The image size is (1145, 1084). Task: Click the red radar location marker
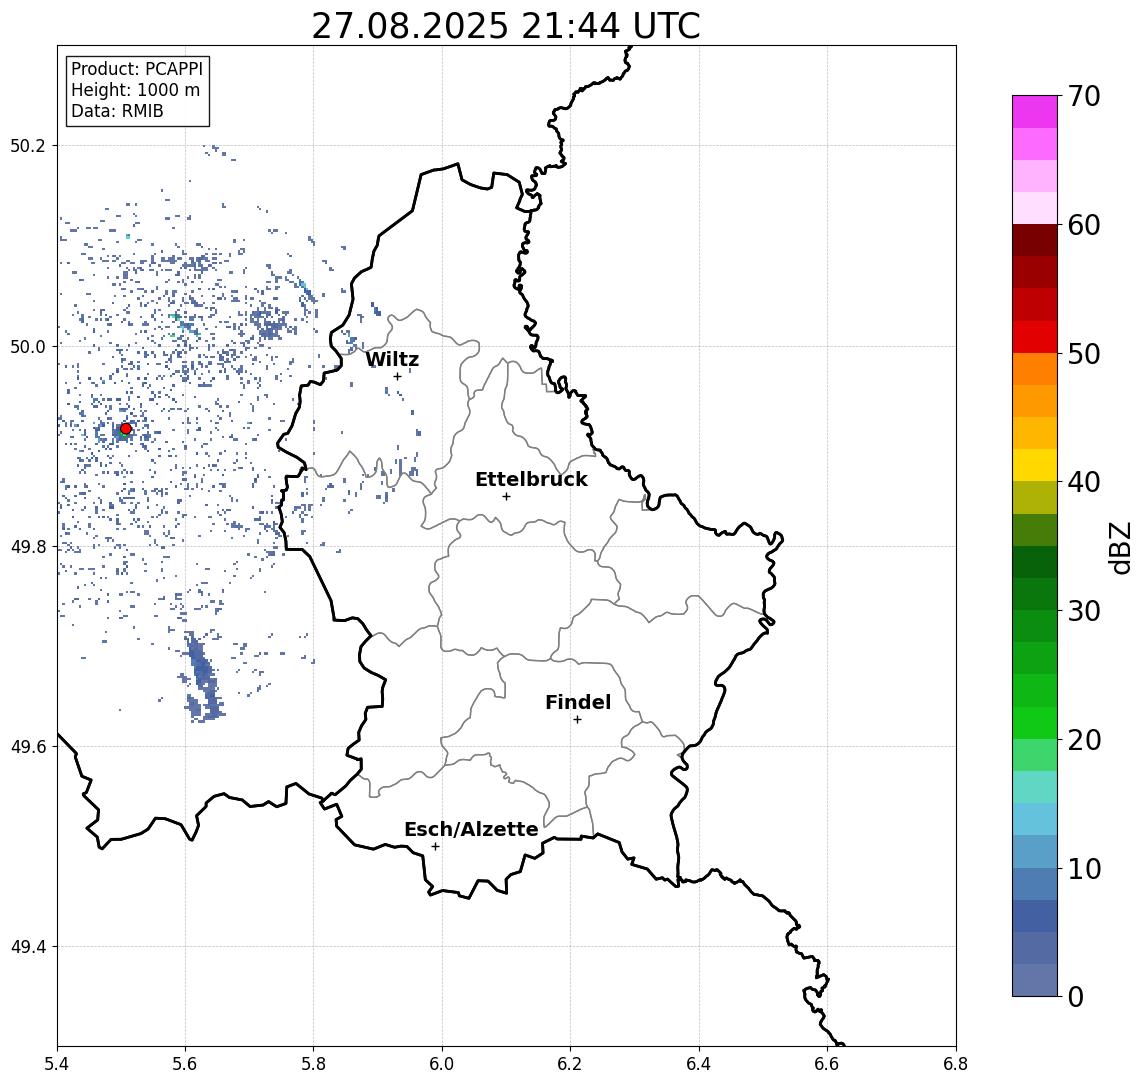[x=126, y=429]
